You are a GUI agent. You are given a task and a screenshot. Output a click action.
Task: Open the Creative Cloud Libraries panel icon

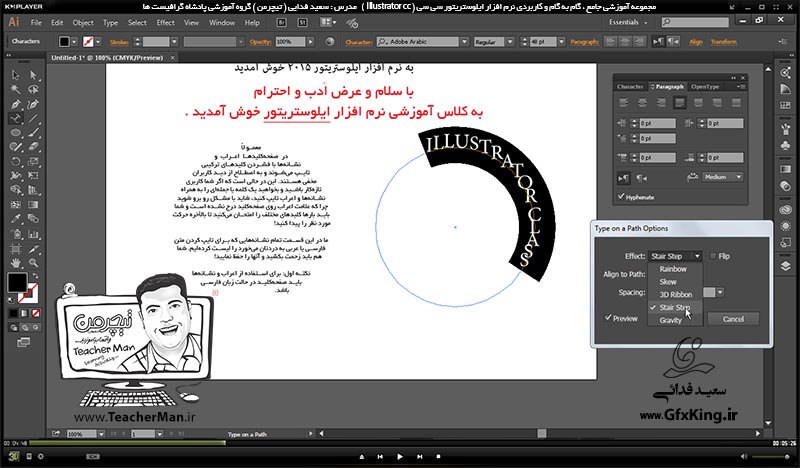tap(785, 210)
